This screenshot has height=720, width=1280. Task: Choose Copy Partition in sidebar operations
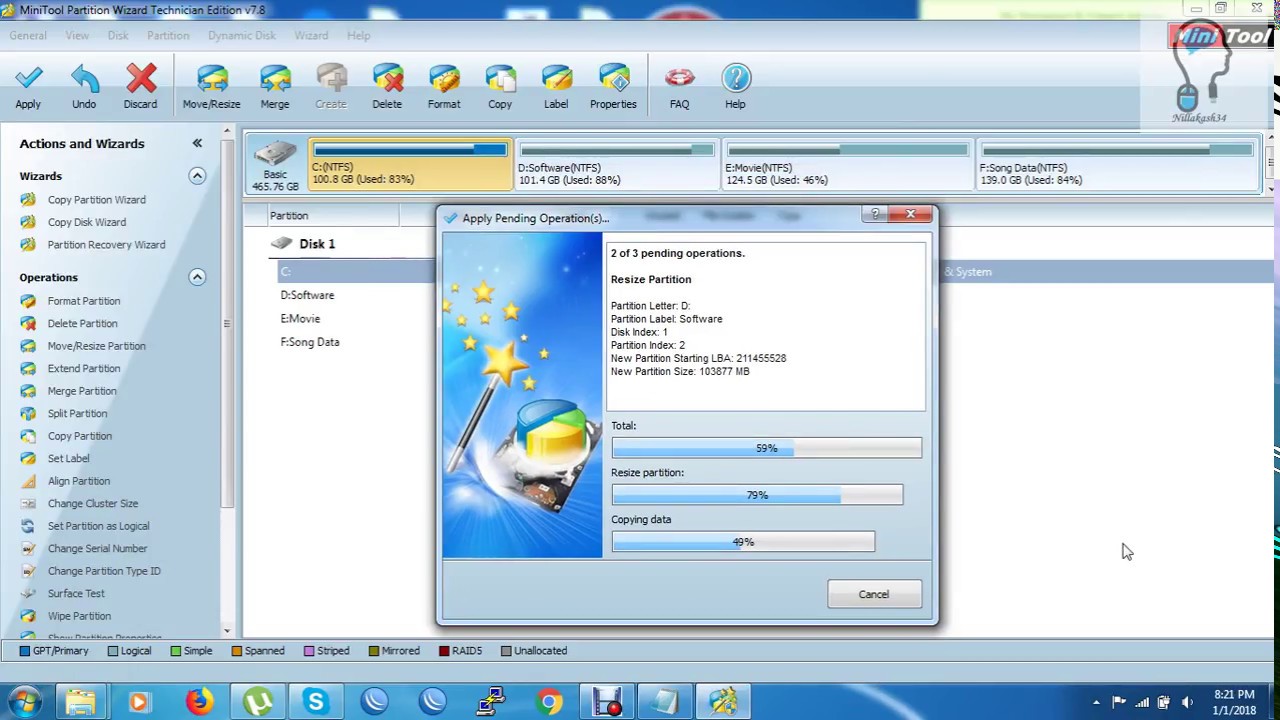80,436
